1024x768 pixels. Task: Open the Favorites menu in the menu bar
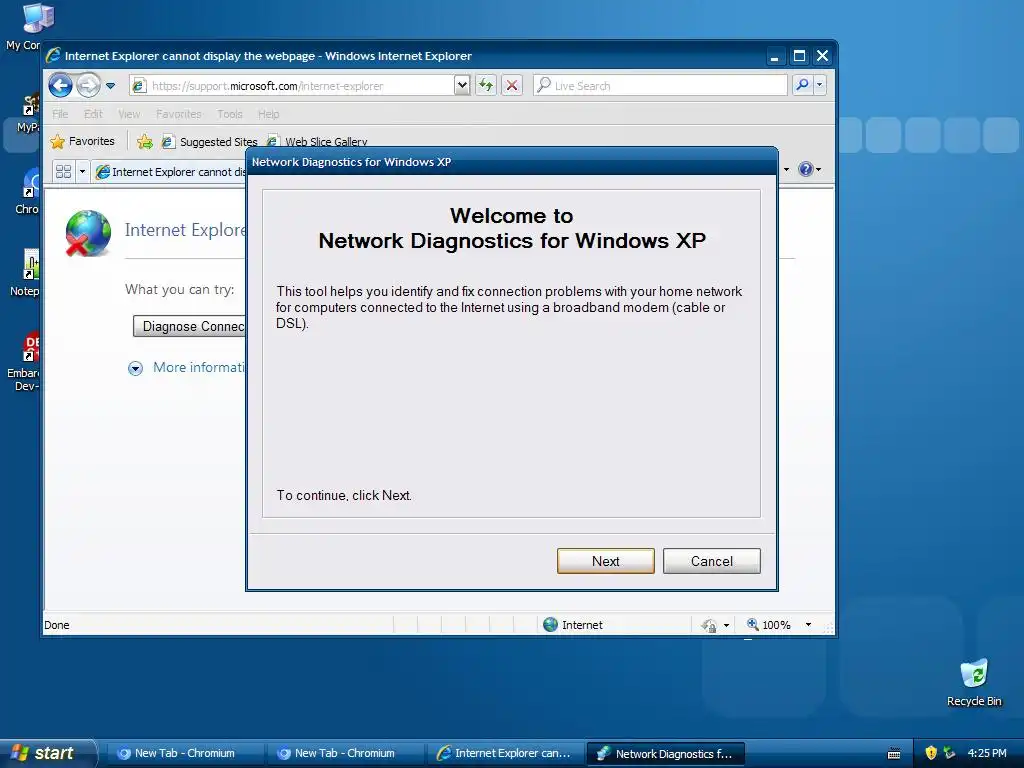(x=178, y=114)
